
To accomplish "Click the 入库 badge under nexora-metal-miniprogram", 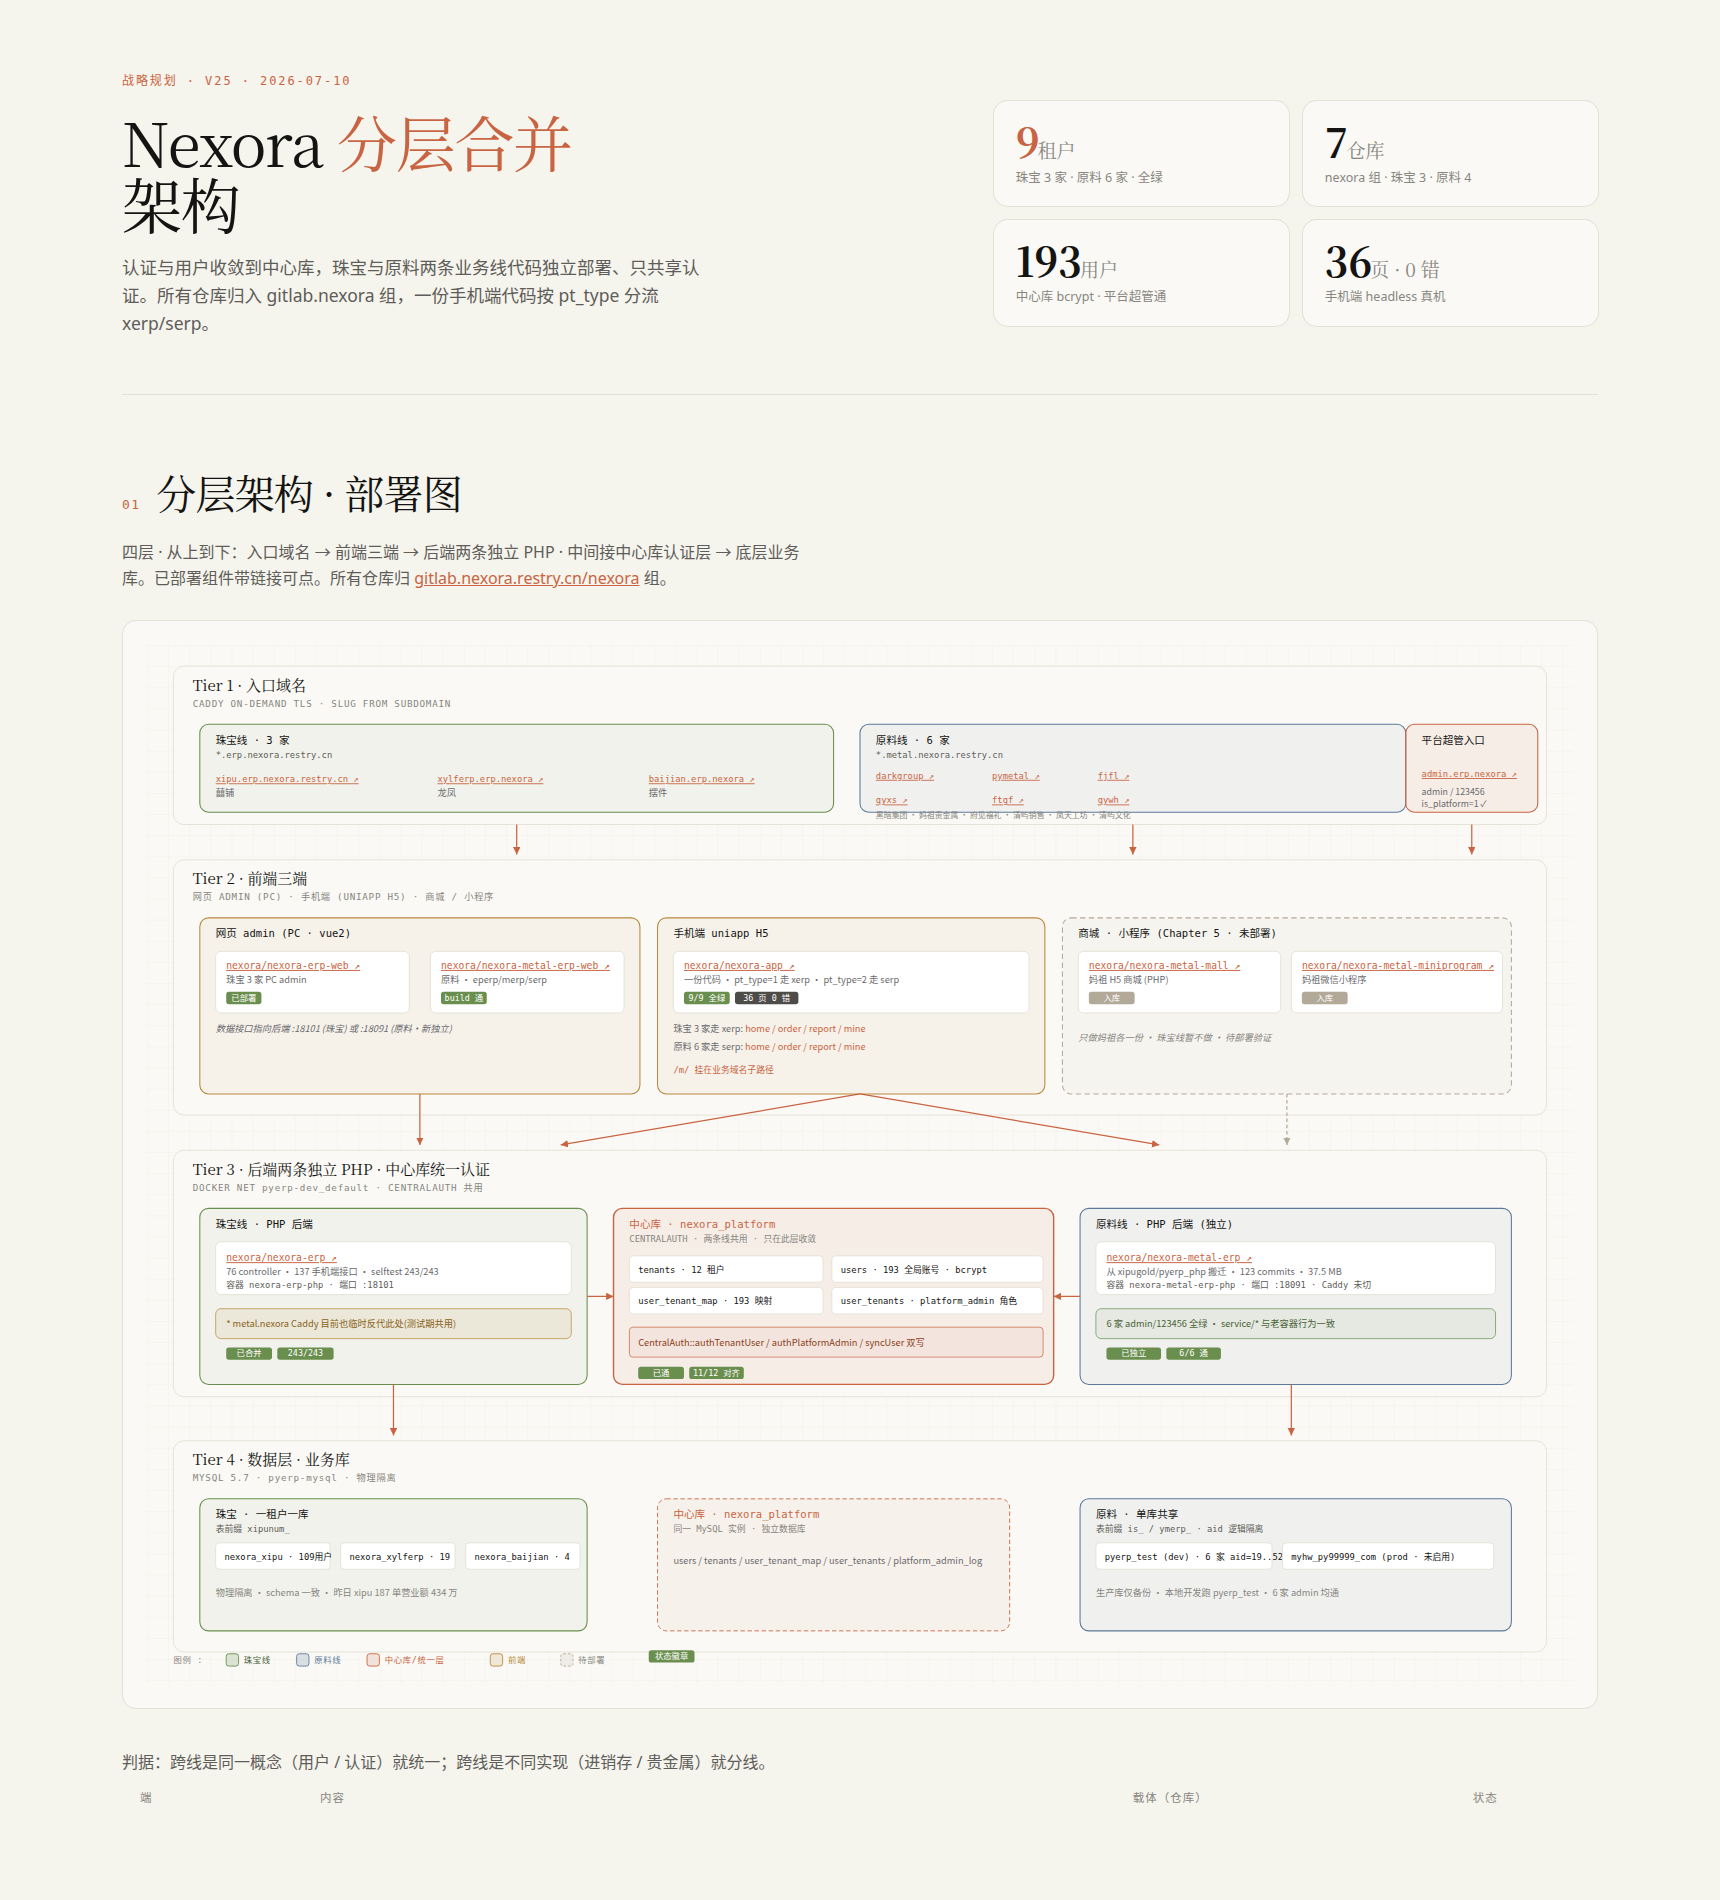I will [x=1325, y=998].
